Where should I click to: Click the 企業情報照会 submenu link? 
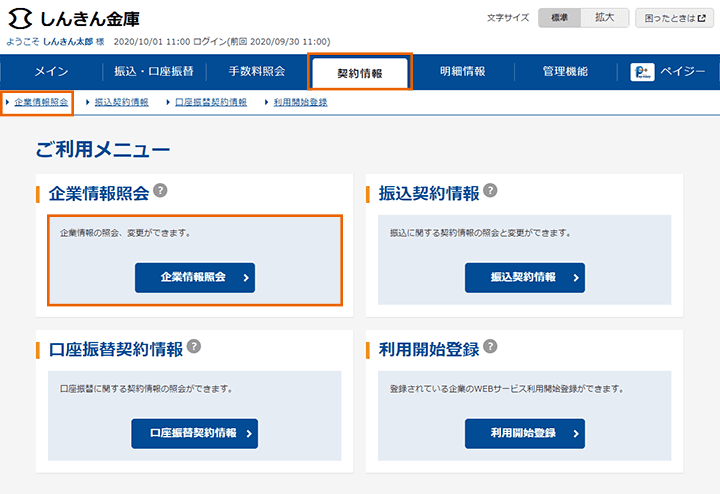[41, 102]
